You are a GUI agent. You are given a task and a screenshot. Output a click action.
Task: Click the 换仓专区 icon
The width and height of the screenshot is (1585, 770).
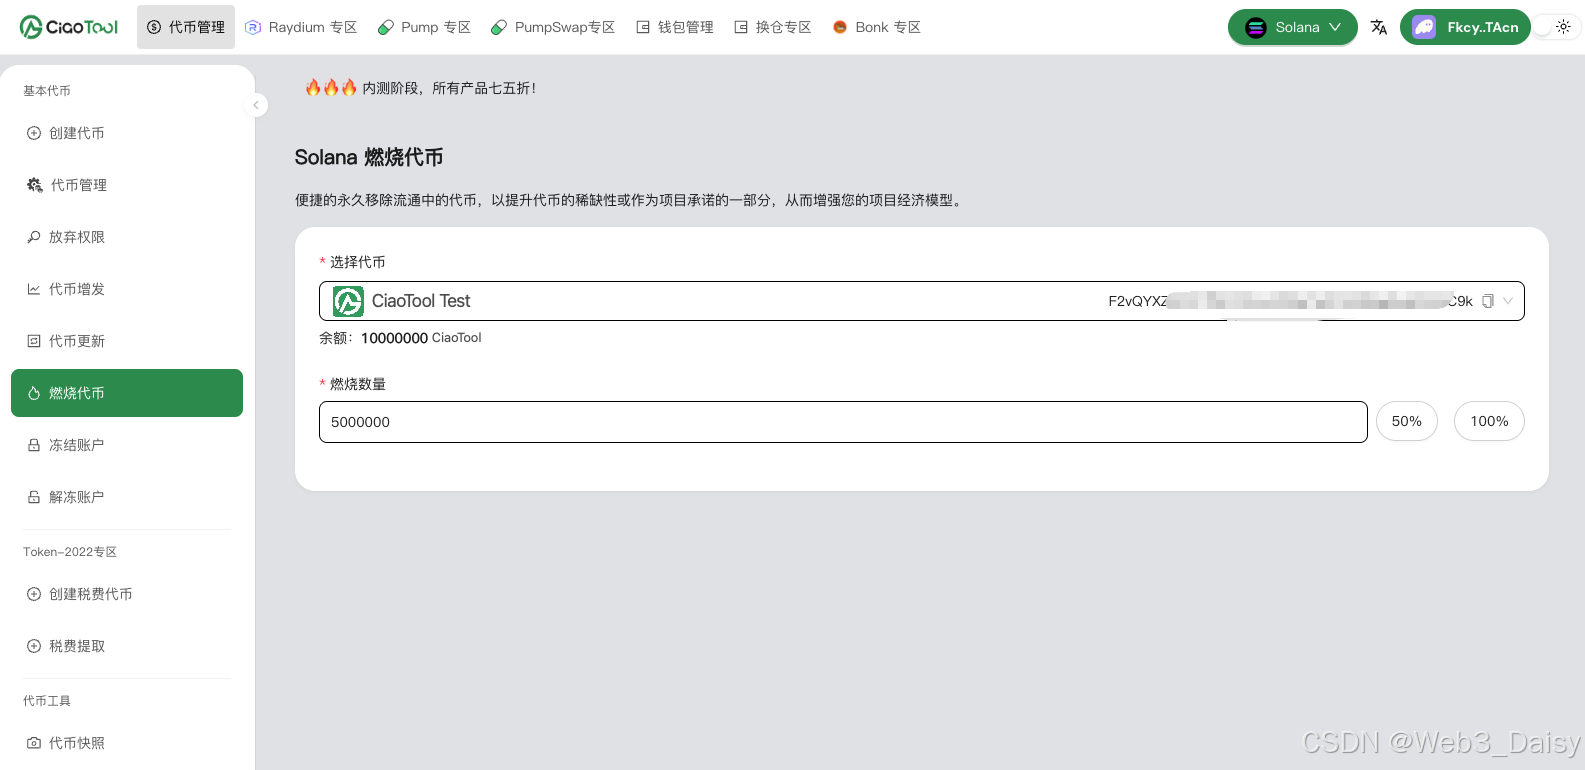tap(741, 27)
